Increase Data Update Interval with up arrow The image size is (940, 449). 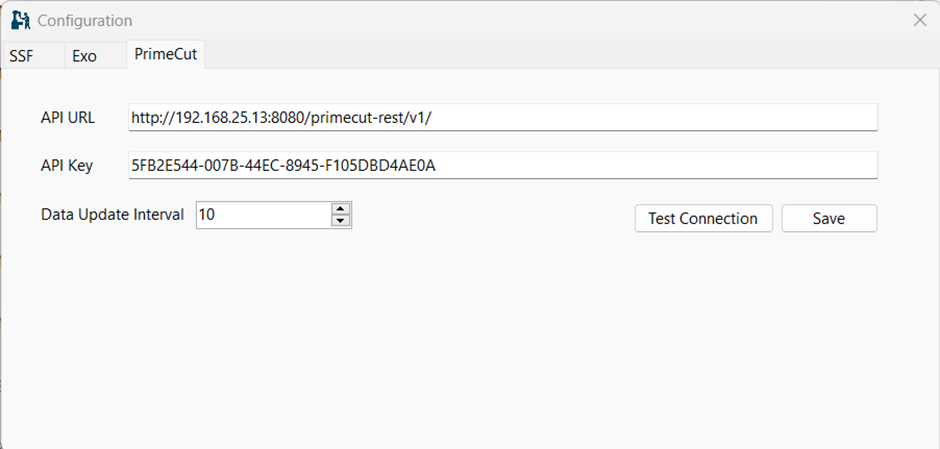point(341,208)
